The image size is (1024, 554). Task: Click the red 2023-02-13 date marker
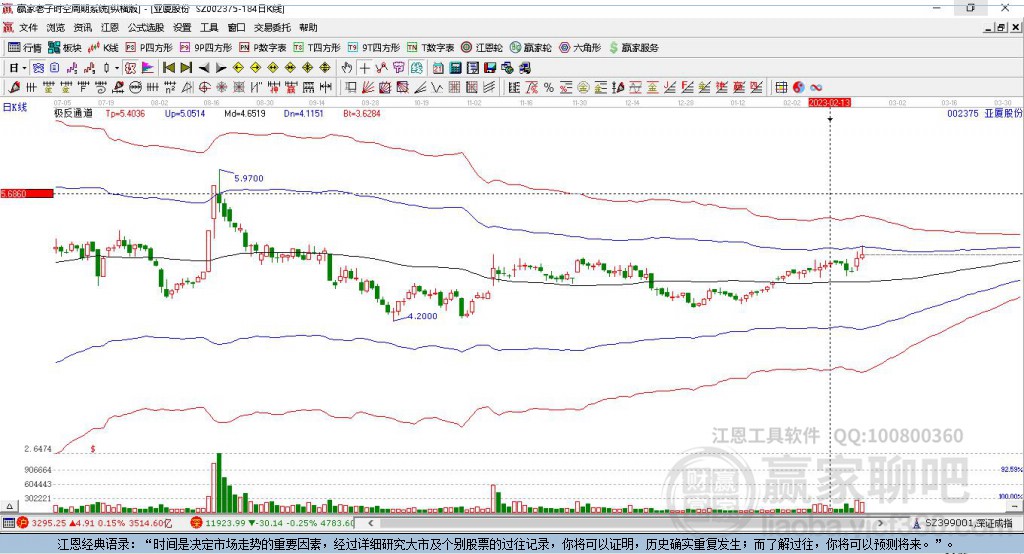pyautogui.click(x=829, y=103)
